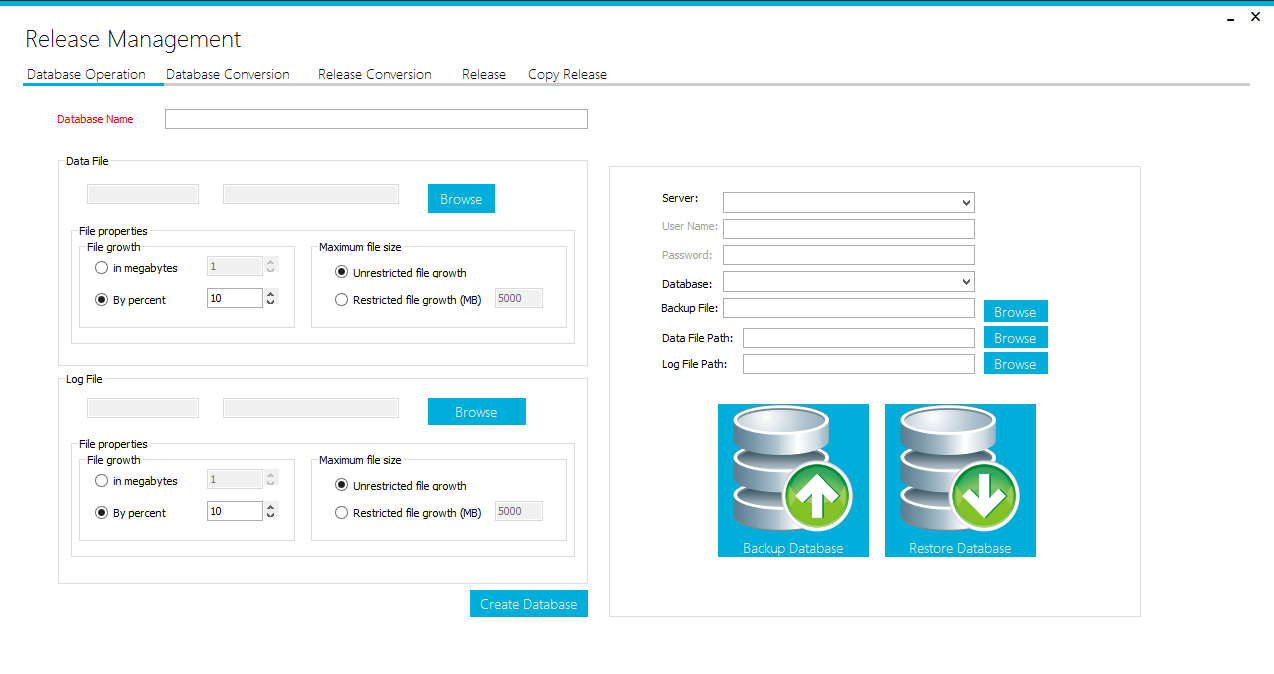The image size is (1274, 674).
Task: Increase Data File percent growth value
Action: (x=271, y=294)
